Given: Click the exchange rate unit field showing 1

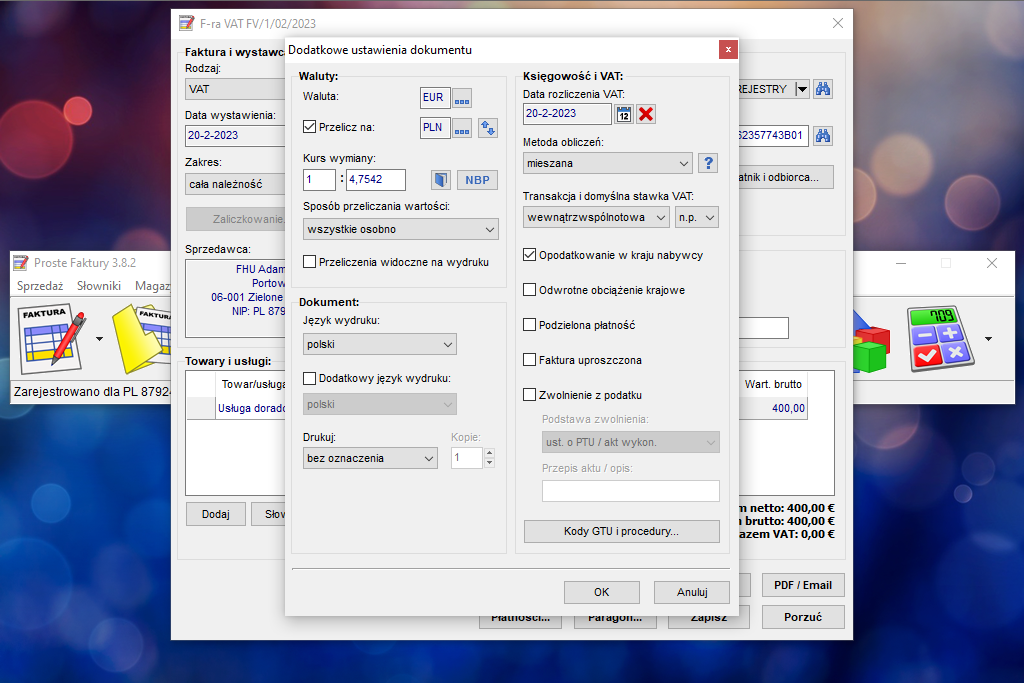Looking at the screenshot, I should click(319, 180).
